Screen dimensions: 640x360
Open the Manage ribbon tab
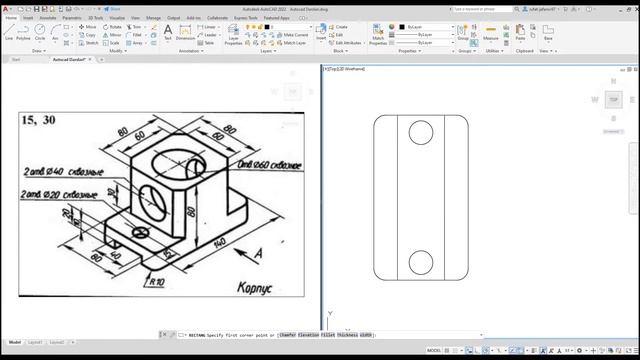(x=153, y=18)
